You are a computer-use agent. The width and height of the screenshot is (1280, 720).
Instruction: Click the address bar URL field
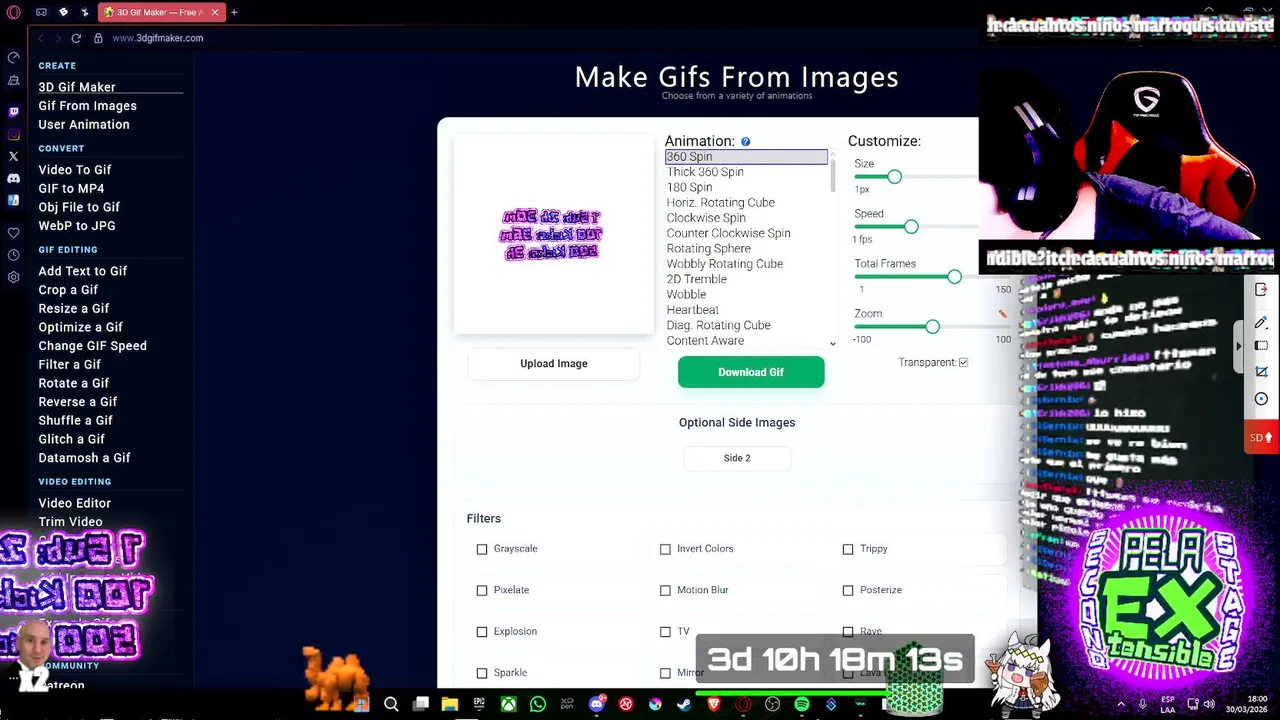click(157, 38)
